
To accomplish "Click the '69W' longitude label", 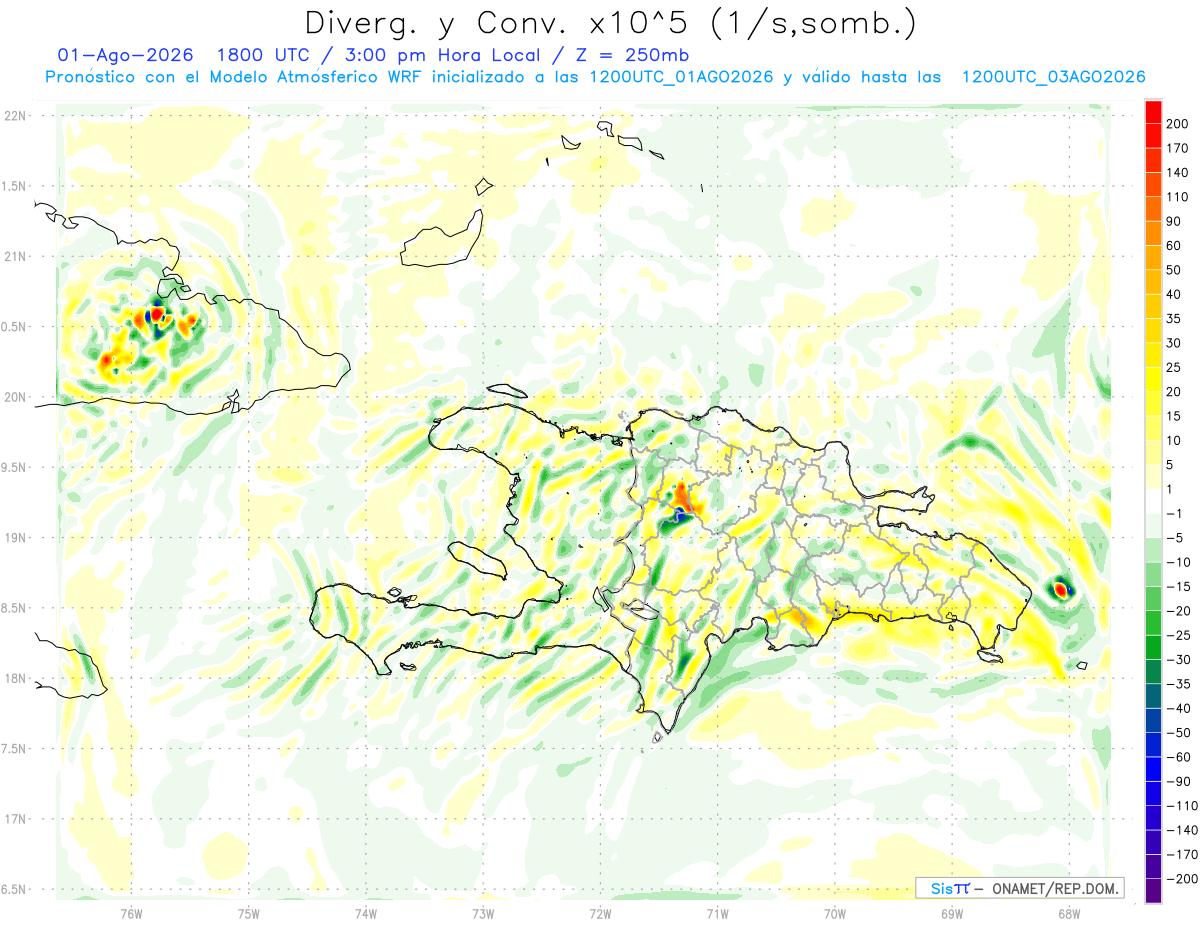I will 952,913.
